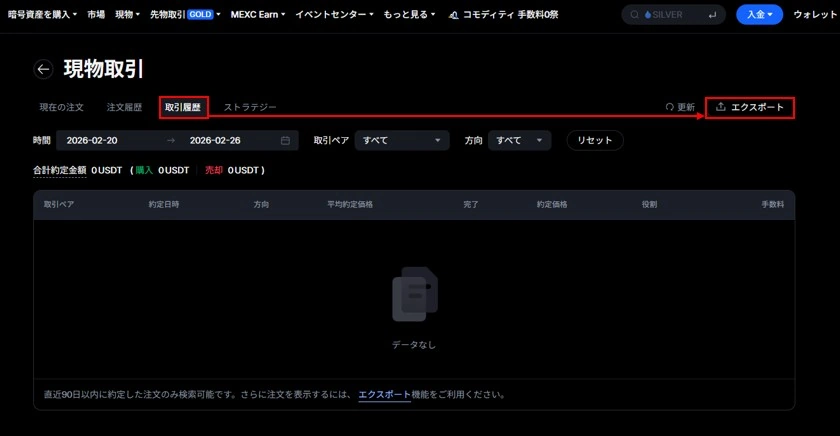This screenshot has height=436, width=840.
Task: Click the 役割 column header
Action: [x=649, y=205]
